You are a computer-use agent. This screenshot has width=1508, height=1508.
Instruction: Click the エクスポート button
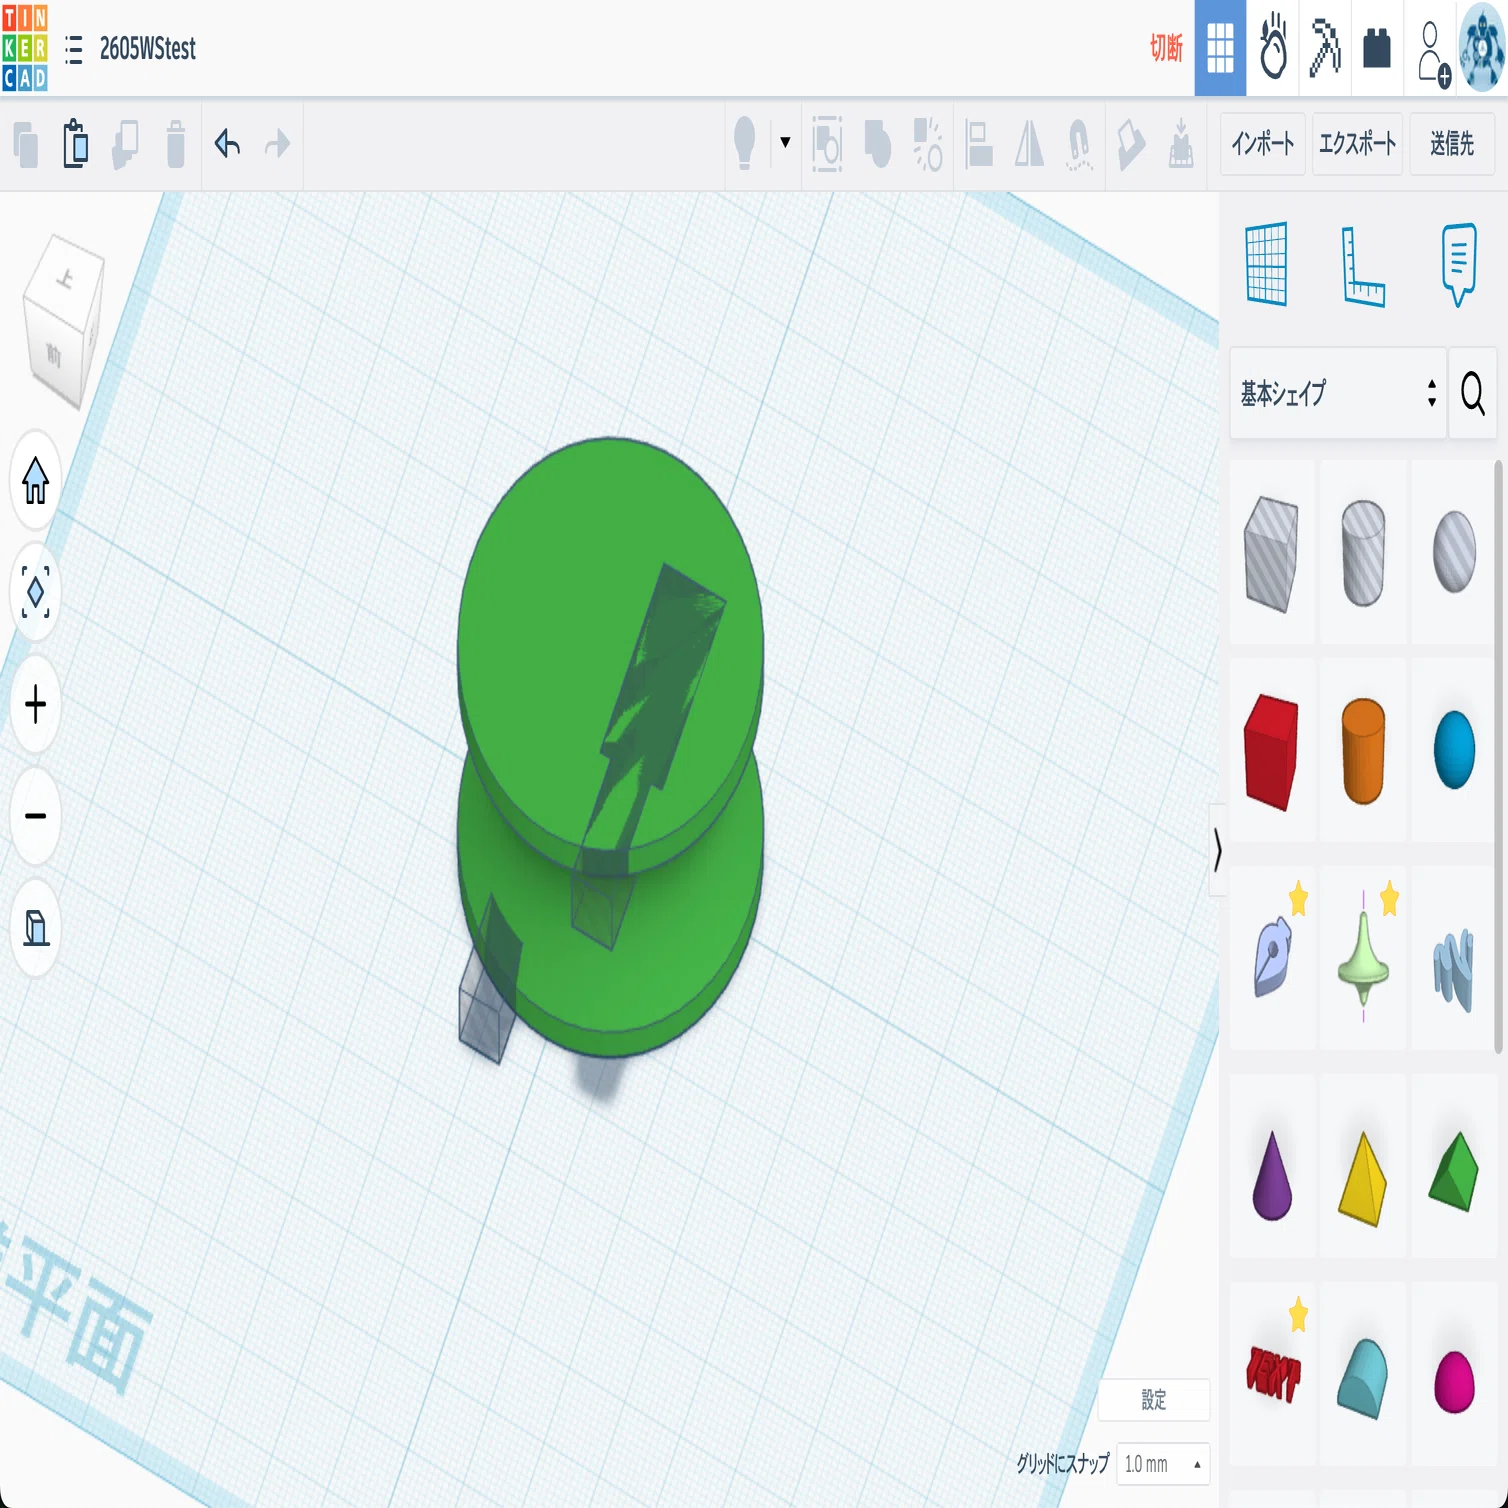(x=1357, y=144)
